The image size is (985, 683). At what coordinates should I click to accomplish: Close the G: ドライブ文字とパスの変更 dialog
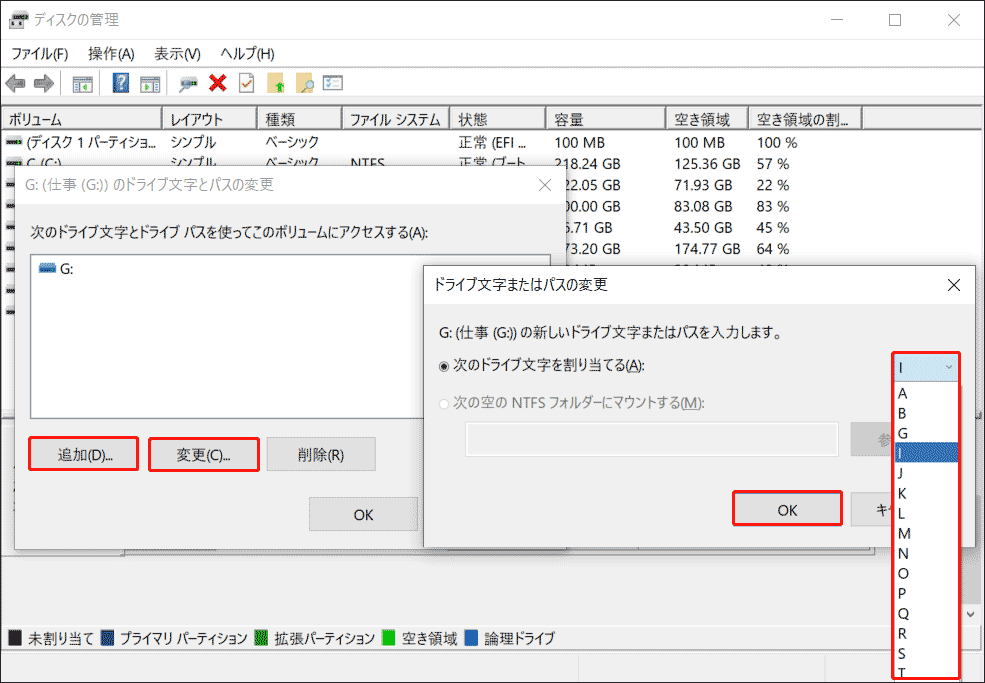(545, 185)
